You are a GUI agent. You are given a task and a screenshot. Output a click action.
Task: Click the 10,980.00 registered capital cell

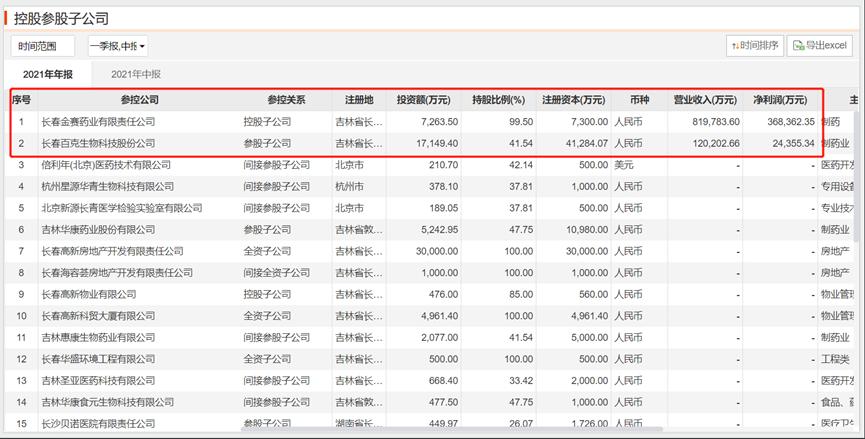point(587,229)
